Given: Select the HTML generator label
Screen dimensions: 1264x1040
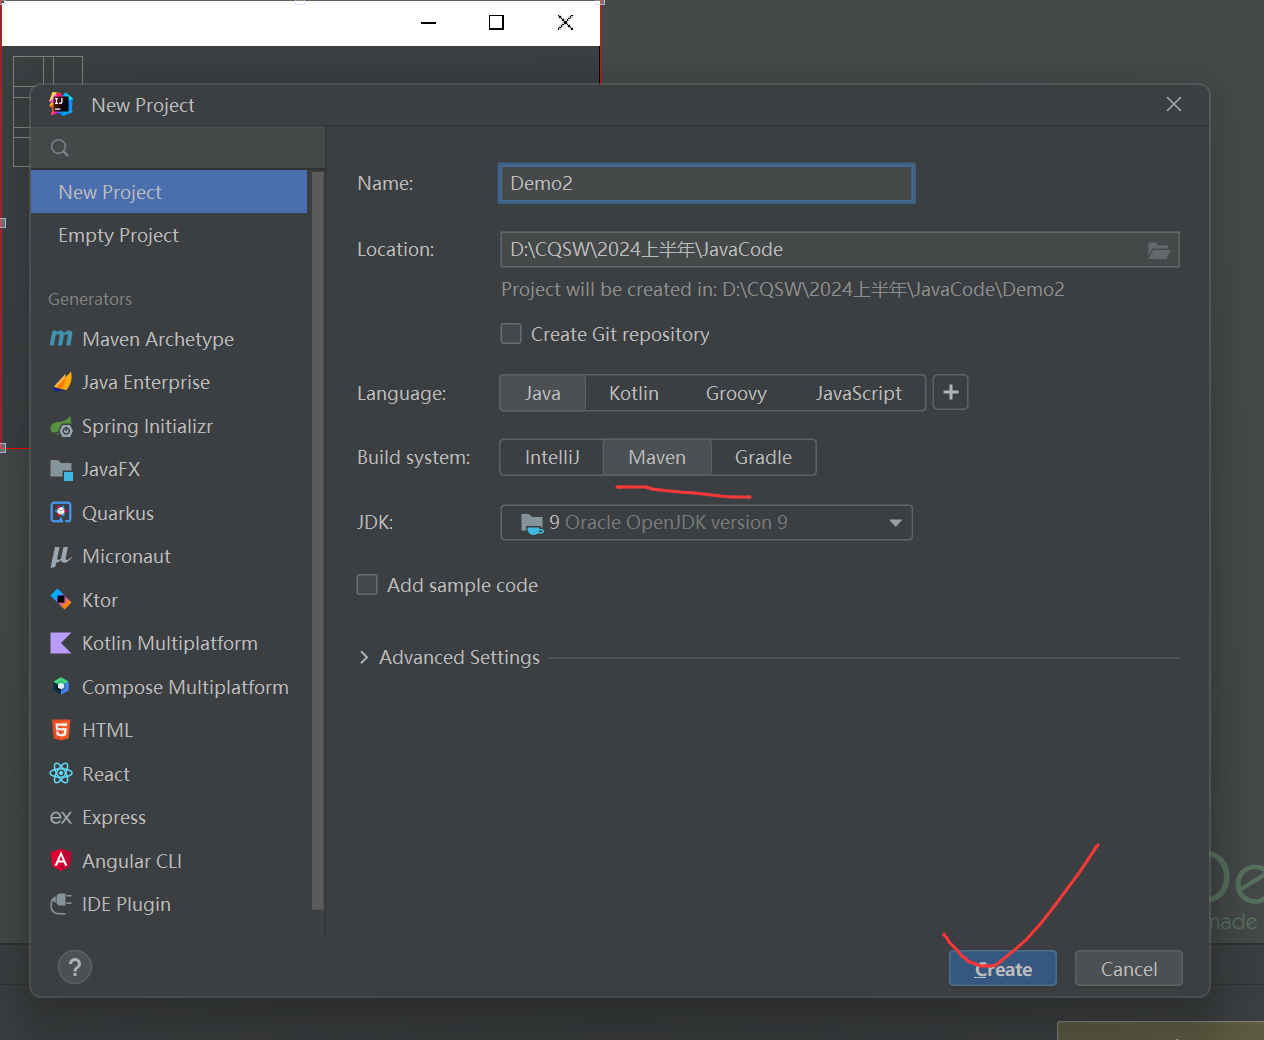Looking at the screenshot, I should tap(107, 730).
